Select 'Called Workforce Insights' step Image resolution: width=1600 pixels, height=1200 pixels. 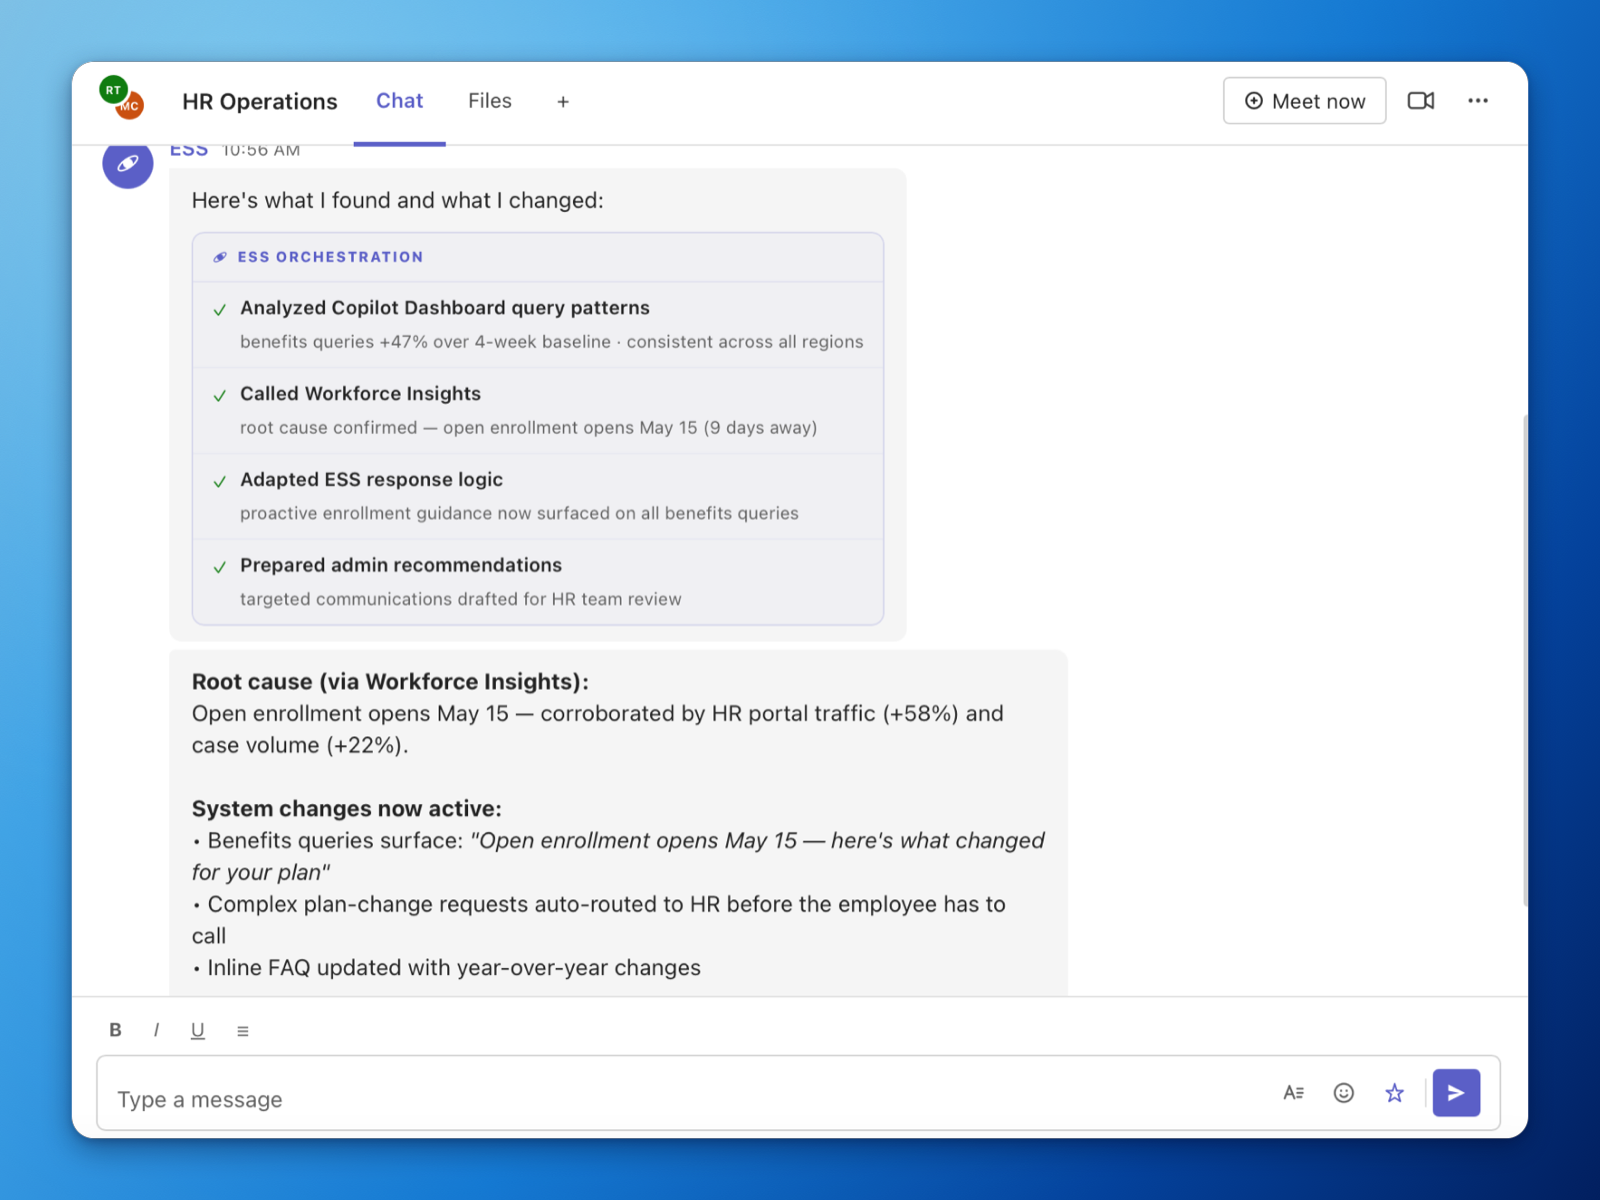pos(538,411)
